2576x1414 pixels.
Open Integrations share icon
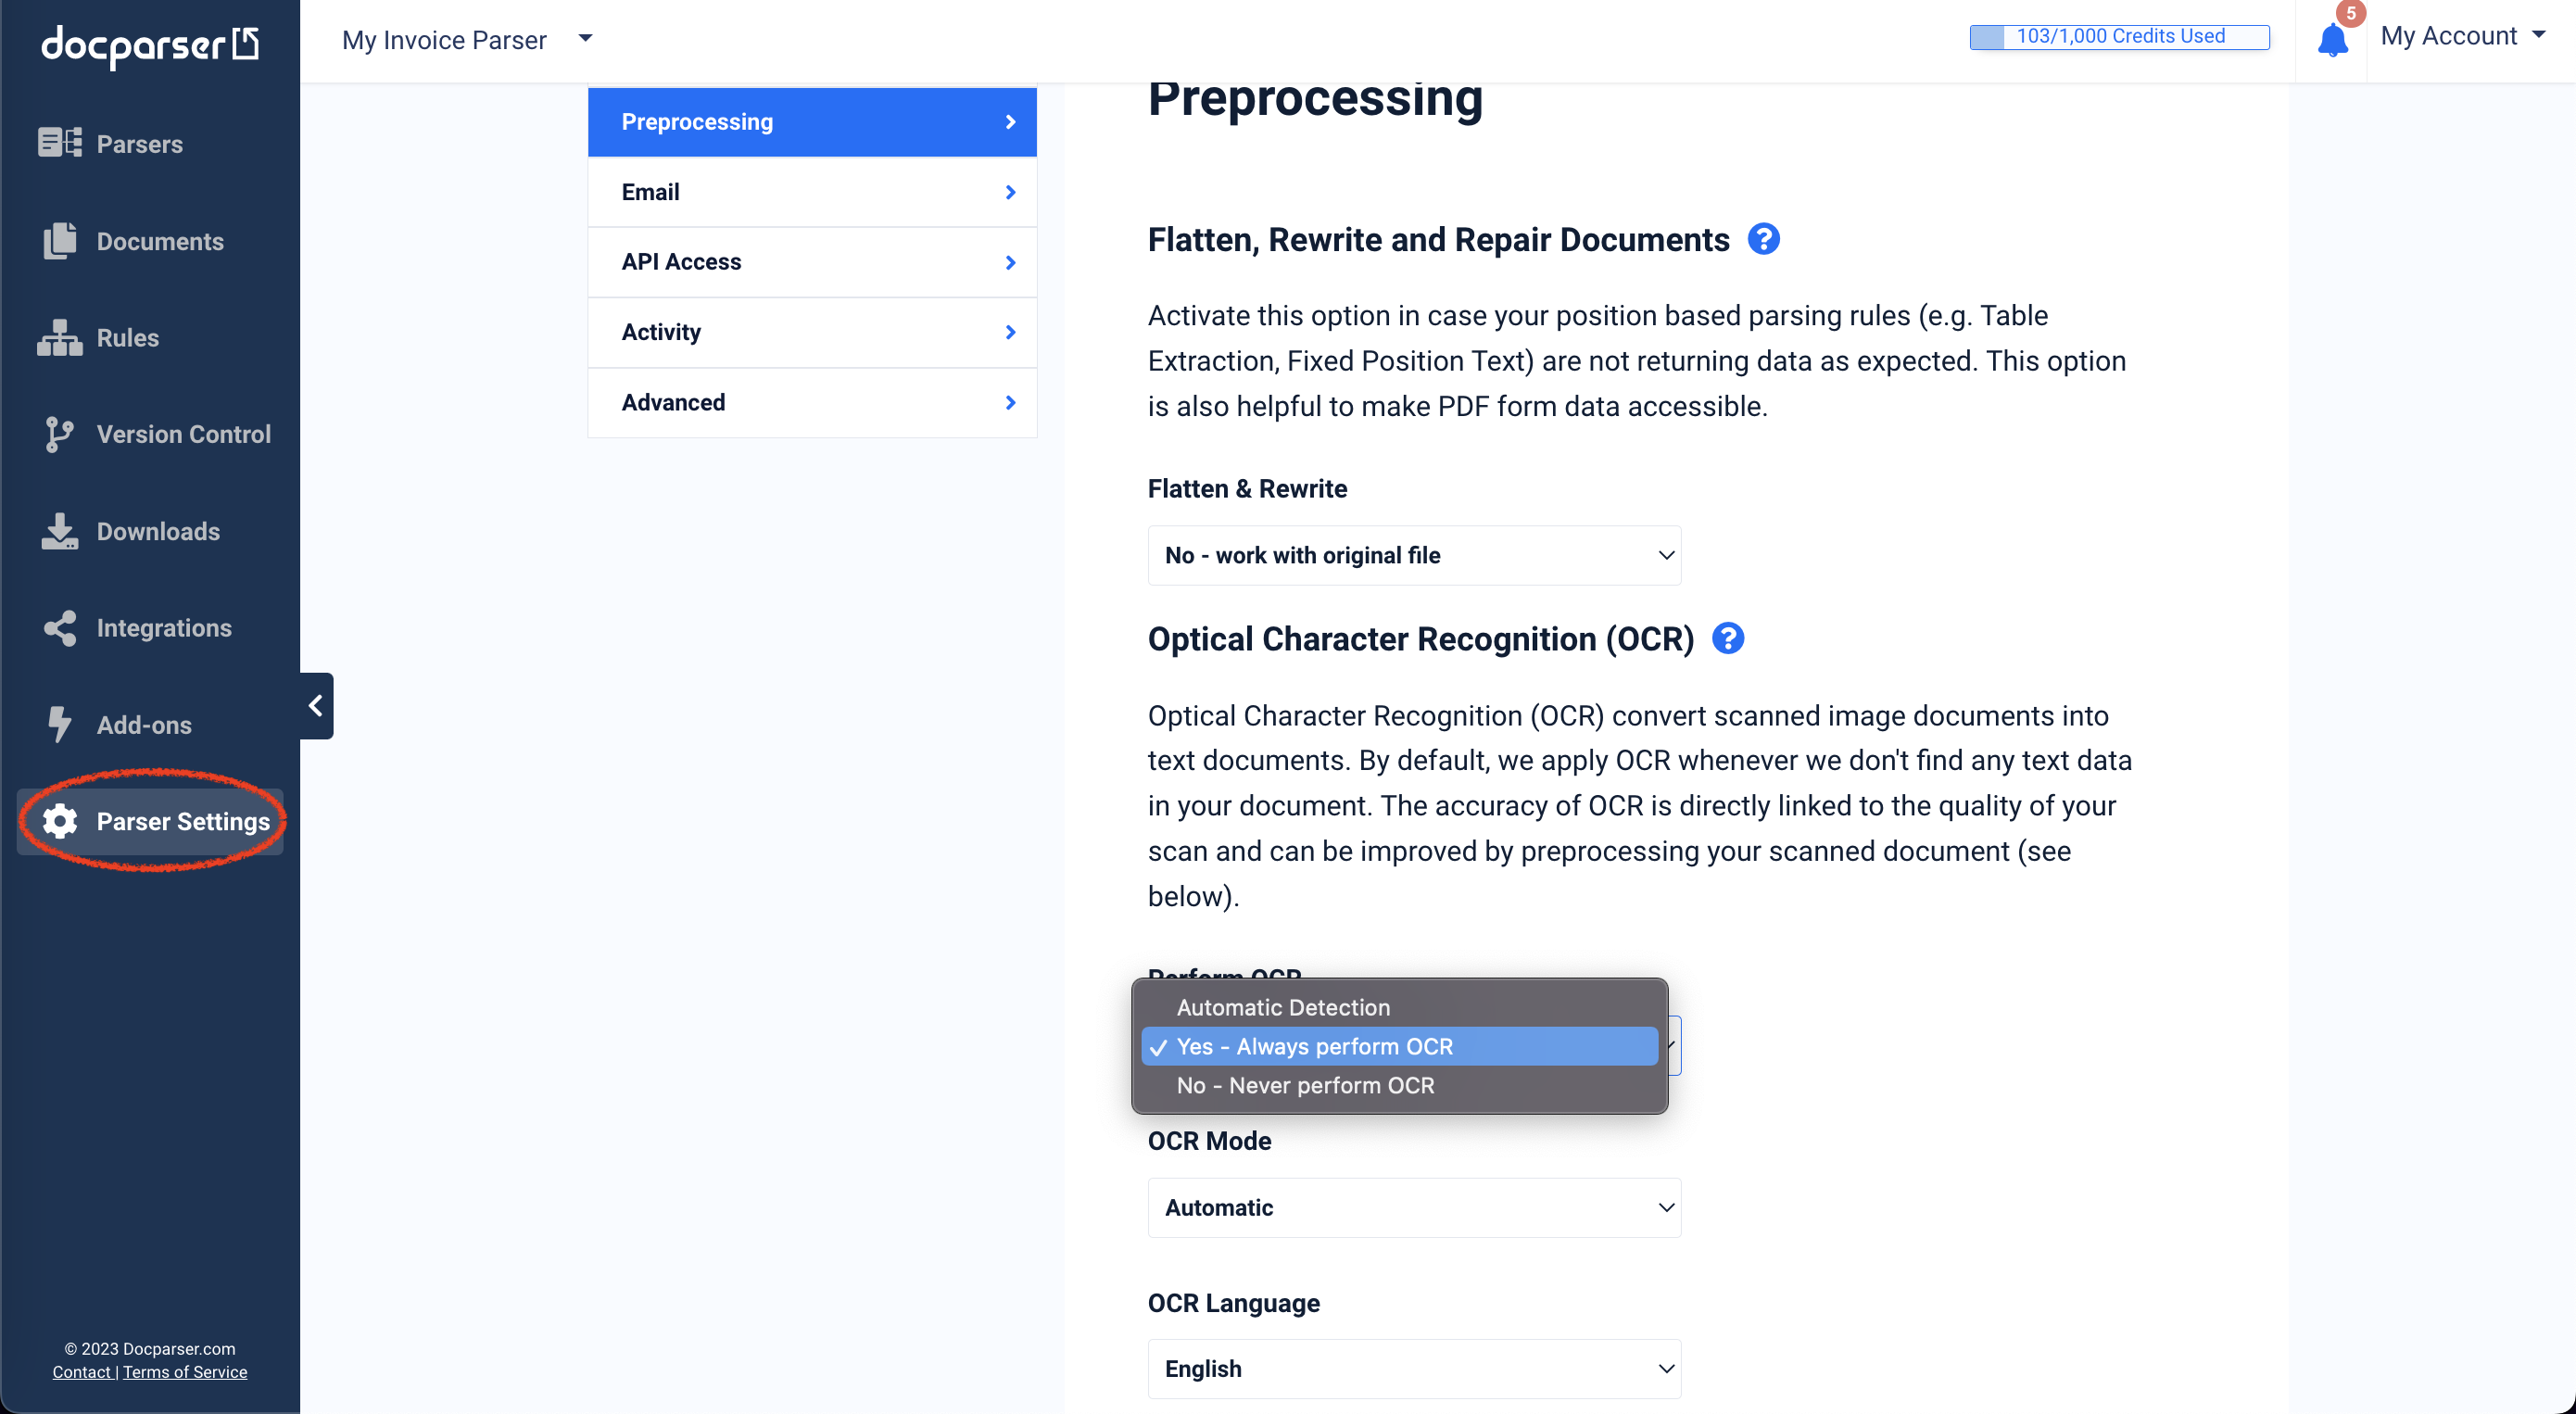point(59,628)
